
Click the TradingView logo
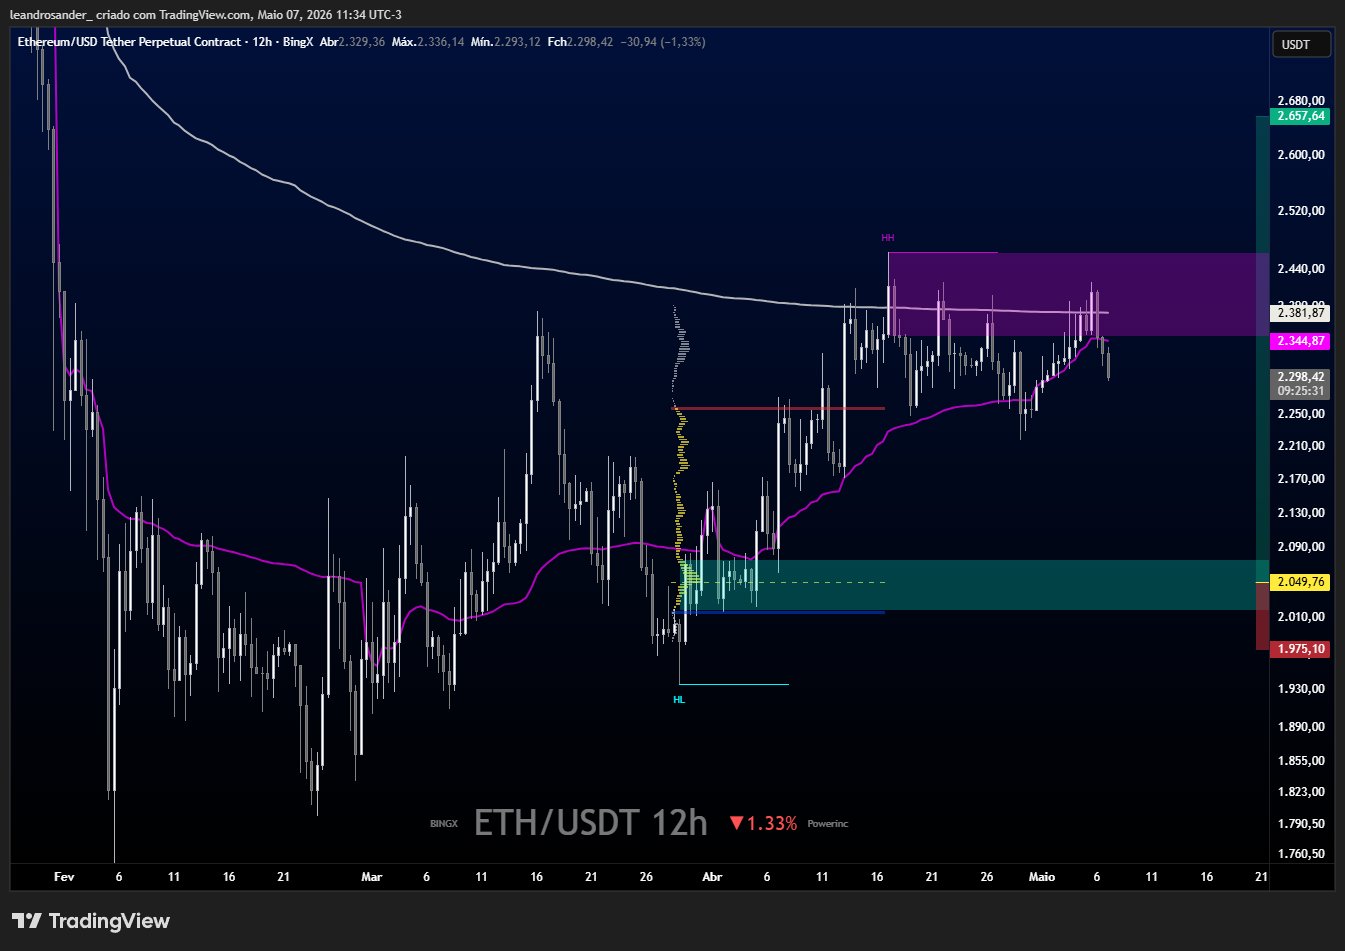[x=91, y=921]
